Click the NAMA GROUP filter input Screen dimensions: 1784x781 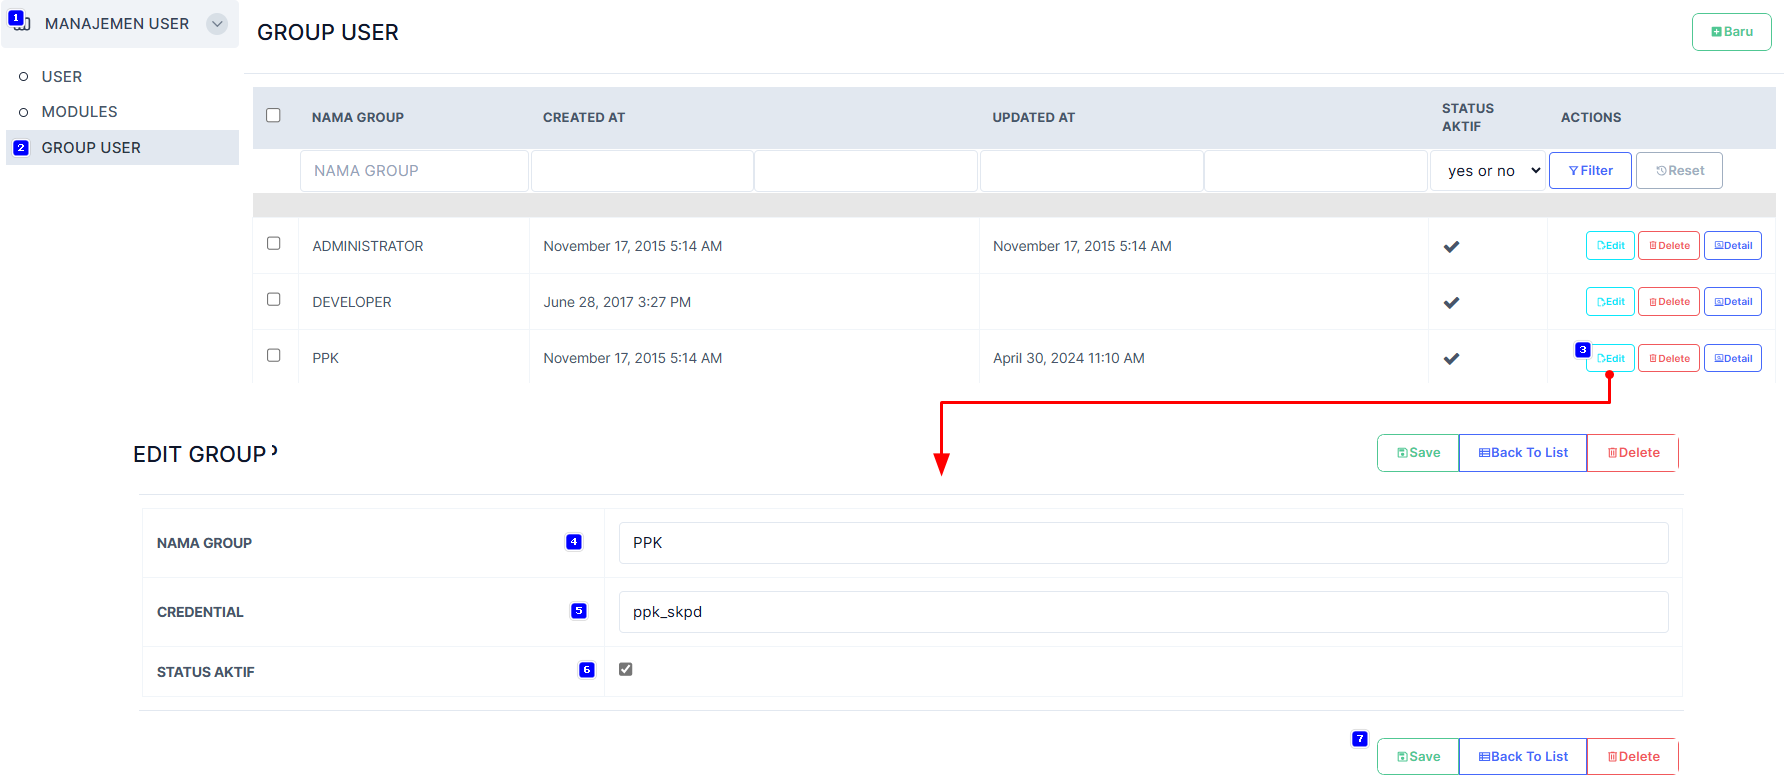click(414, 171)
